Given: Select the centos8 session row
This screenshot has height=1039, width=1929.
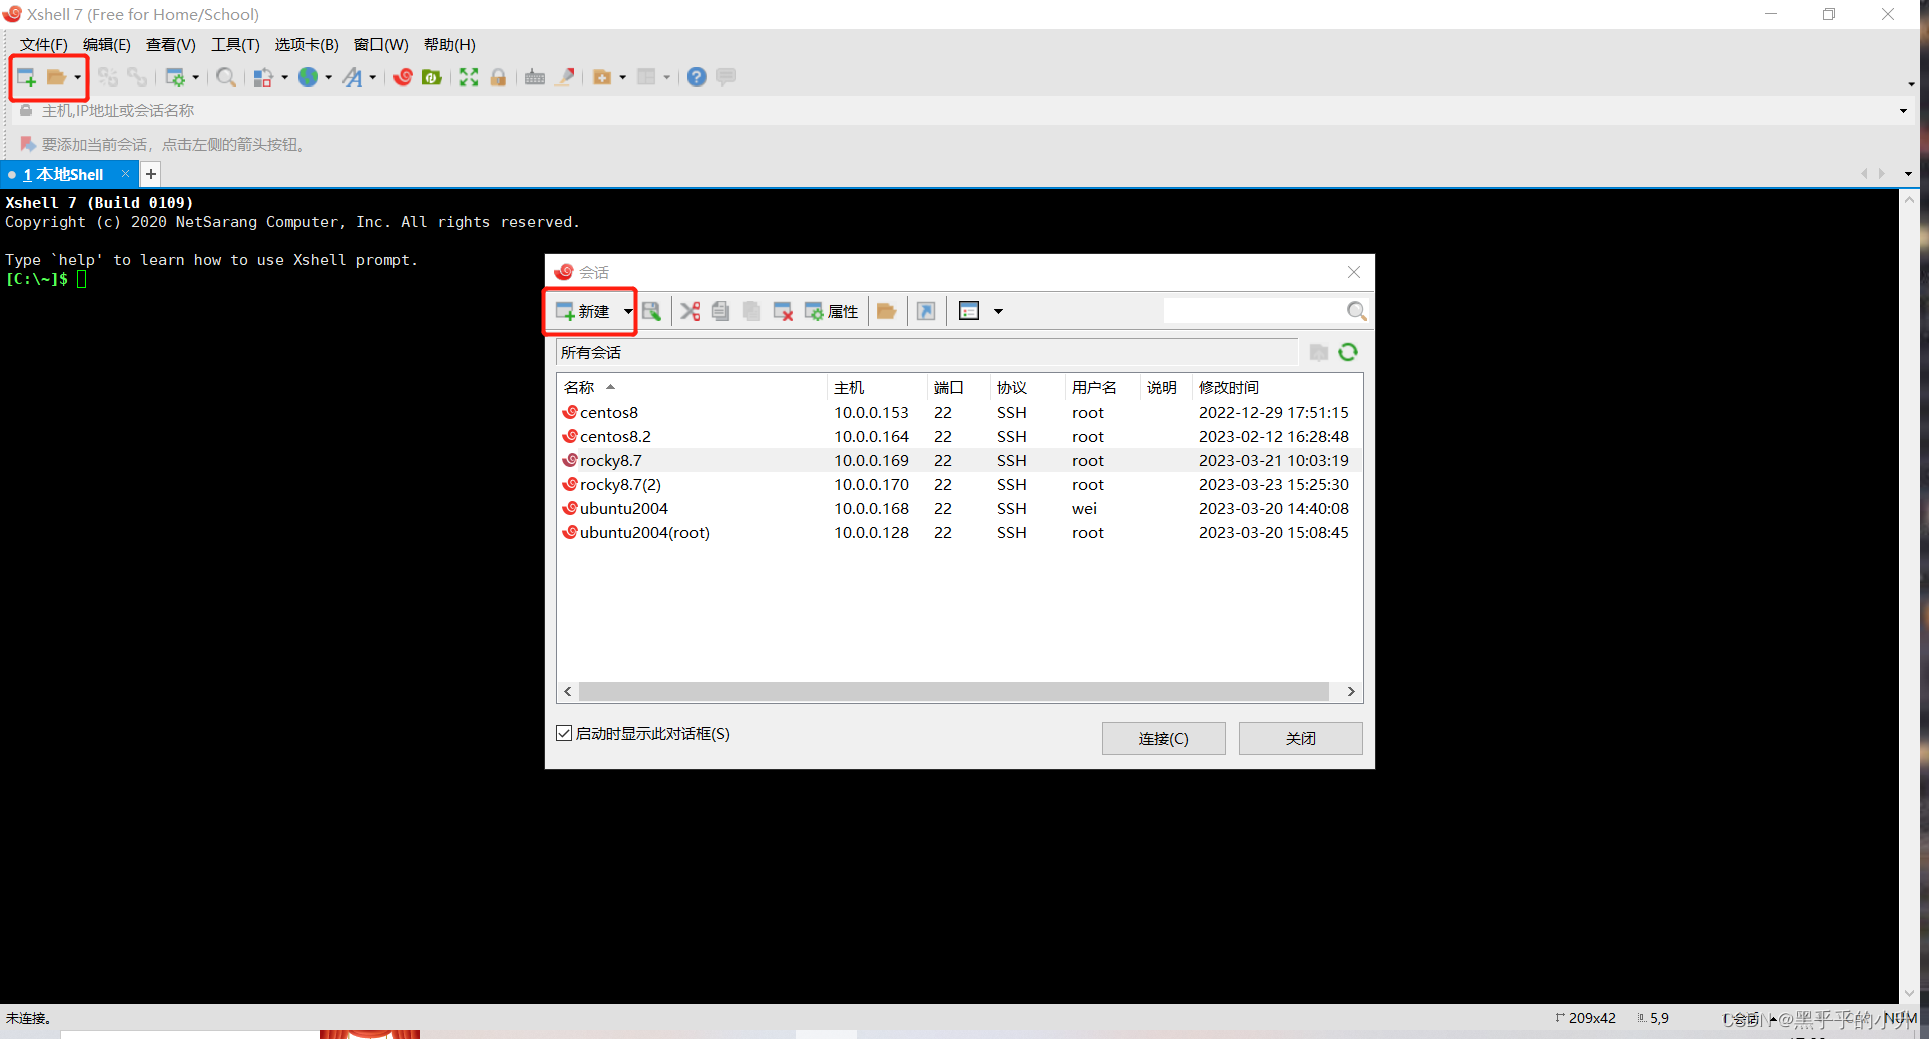Looking at the screenshot, I should coord(959,412).
